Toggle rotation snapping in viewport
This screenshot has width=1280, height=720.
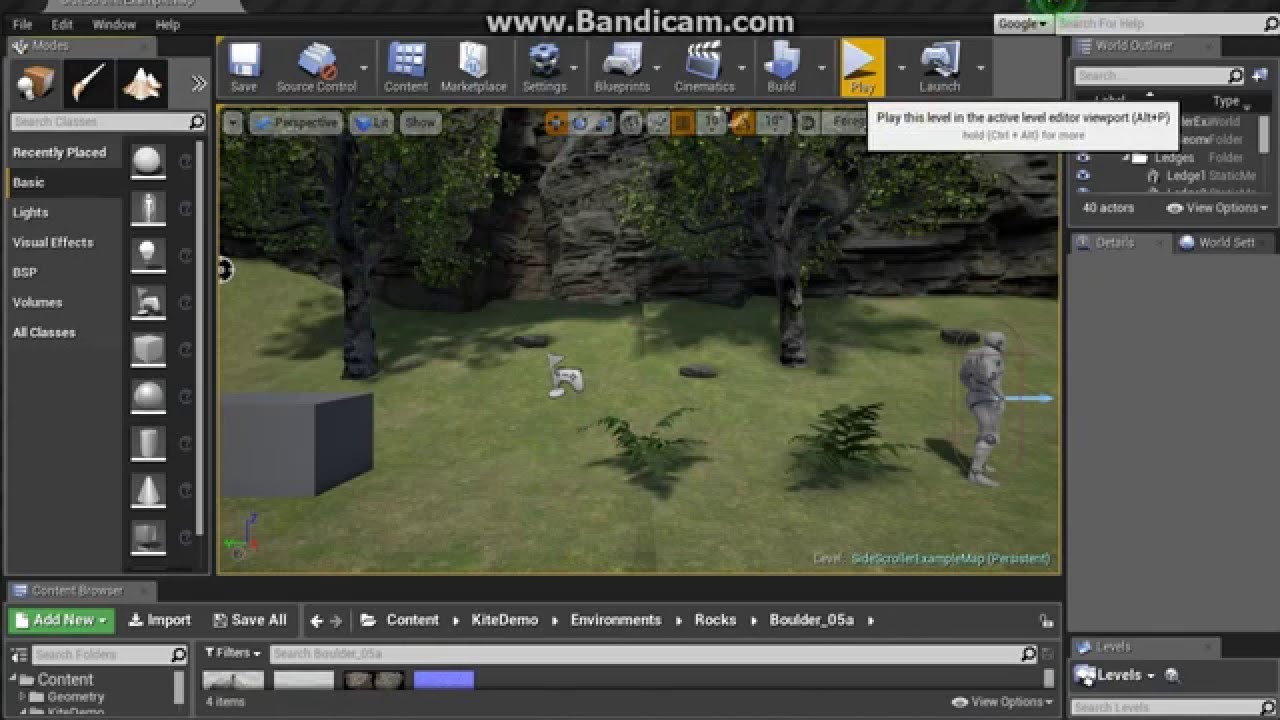(x=742, y=123)
